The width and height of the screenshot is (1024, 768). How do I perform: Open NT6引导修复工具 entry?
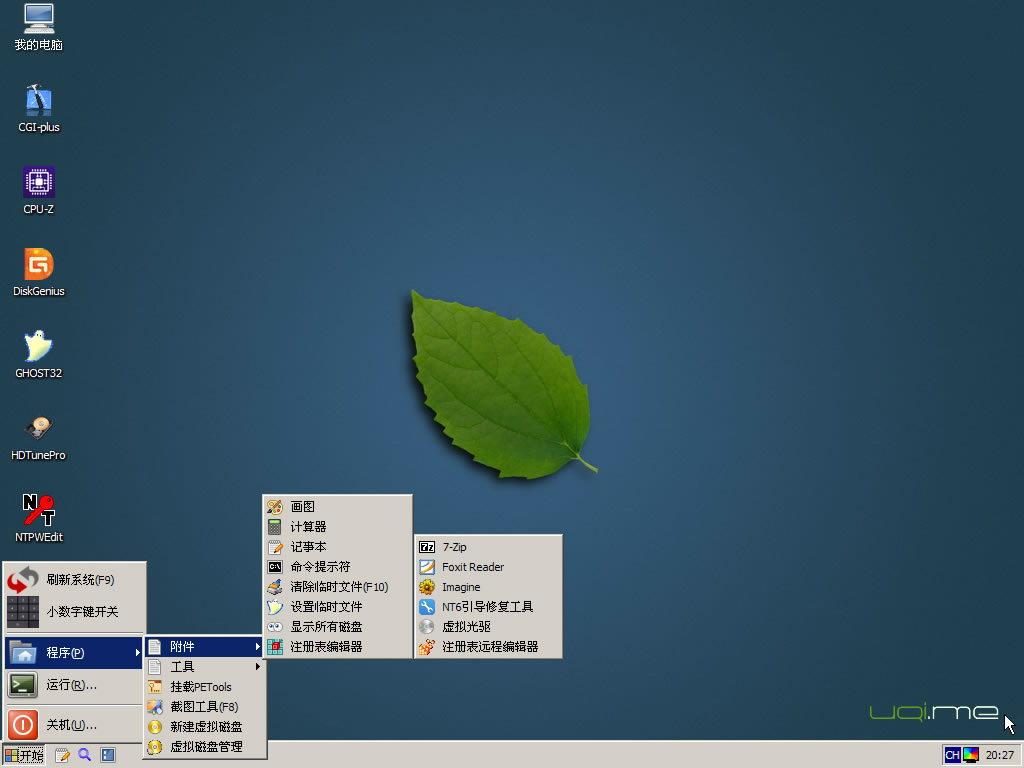(488, 607)
